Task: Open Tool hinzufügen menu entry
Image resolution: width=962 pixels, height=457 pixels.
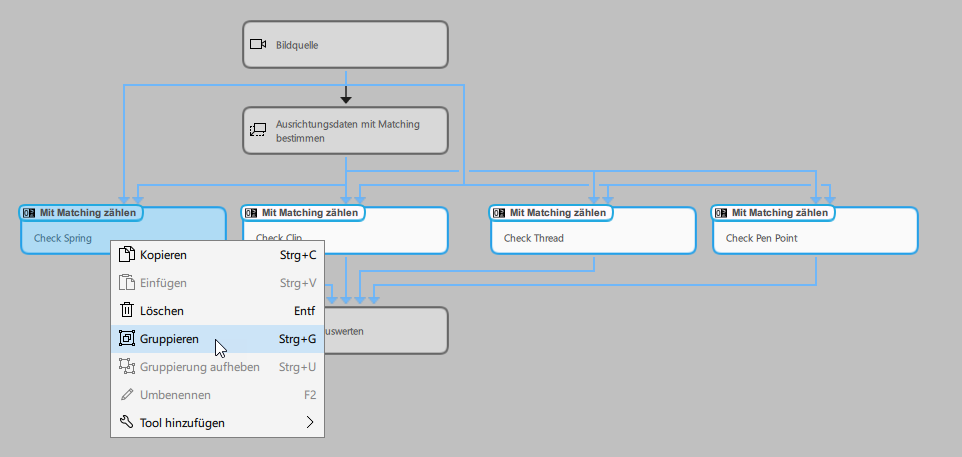Action: [182, 423]
